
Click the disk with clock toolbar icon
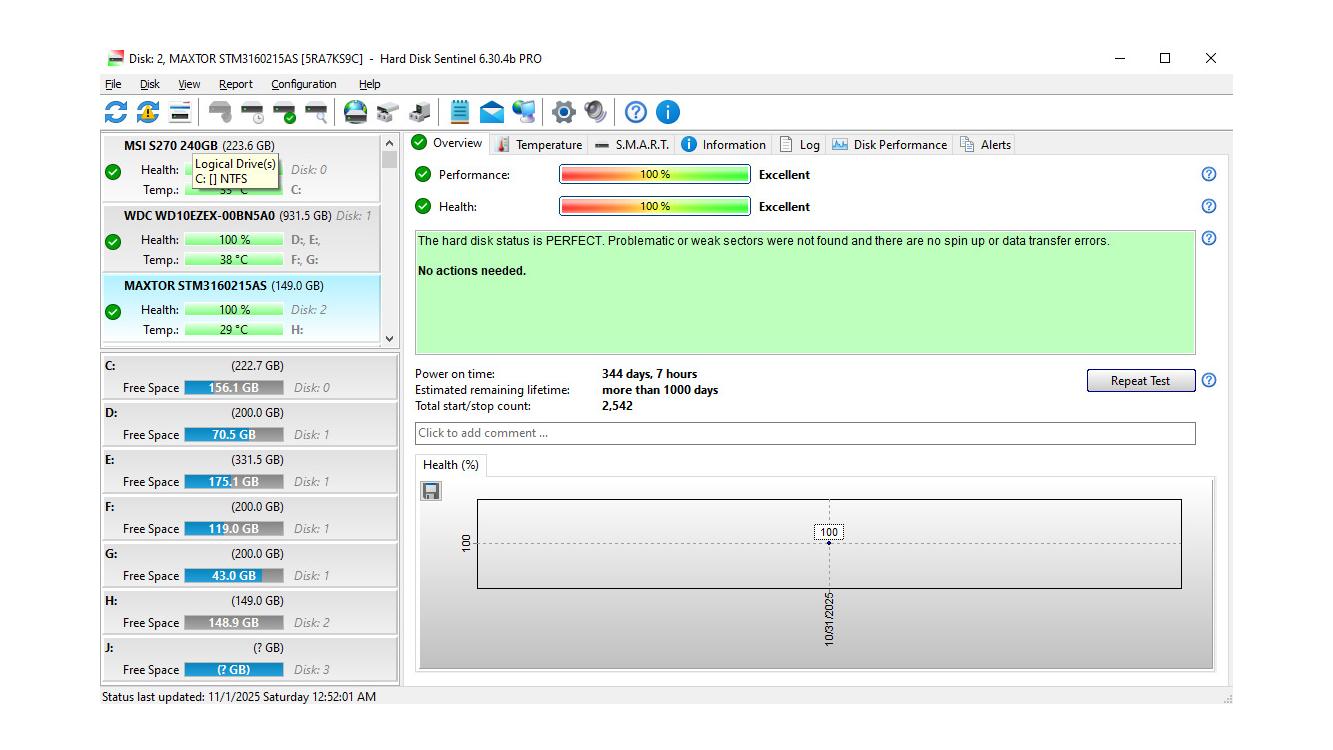(x=252, y=112)
